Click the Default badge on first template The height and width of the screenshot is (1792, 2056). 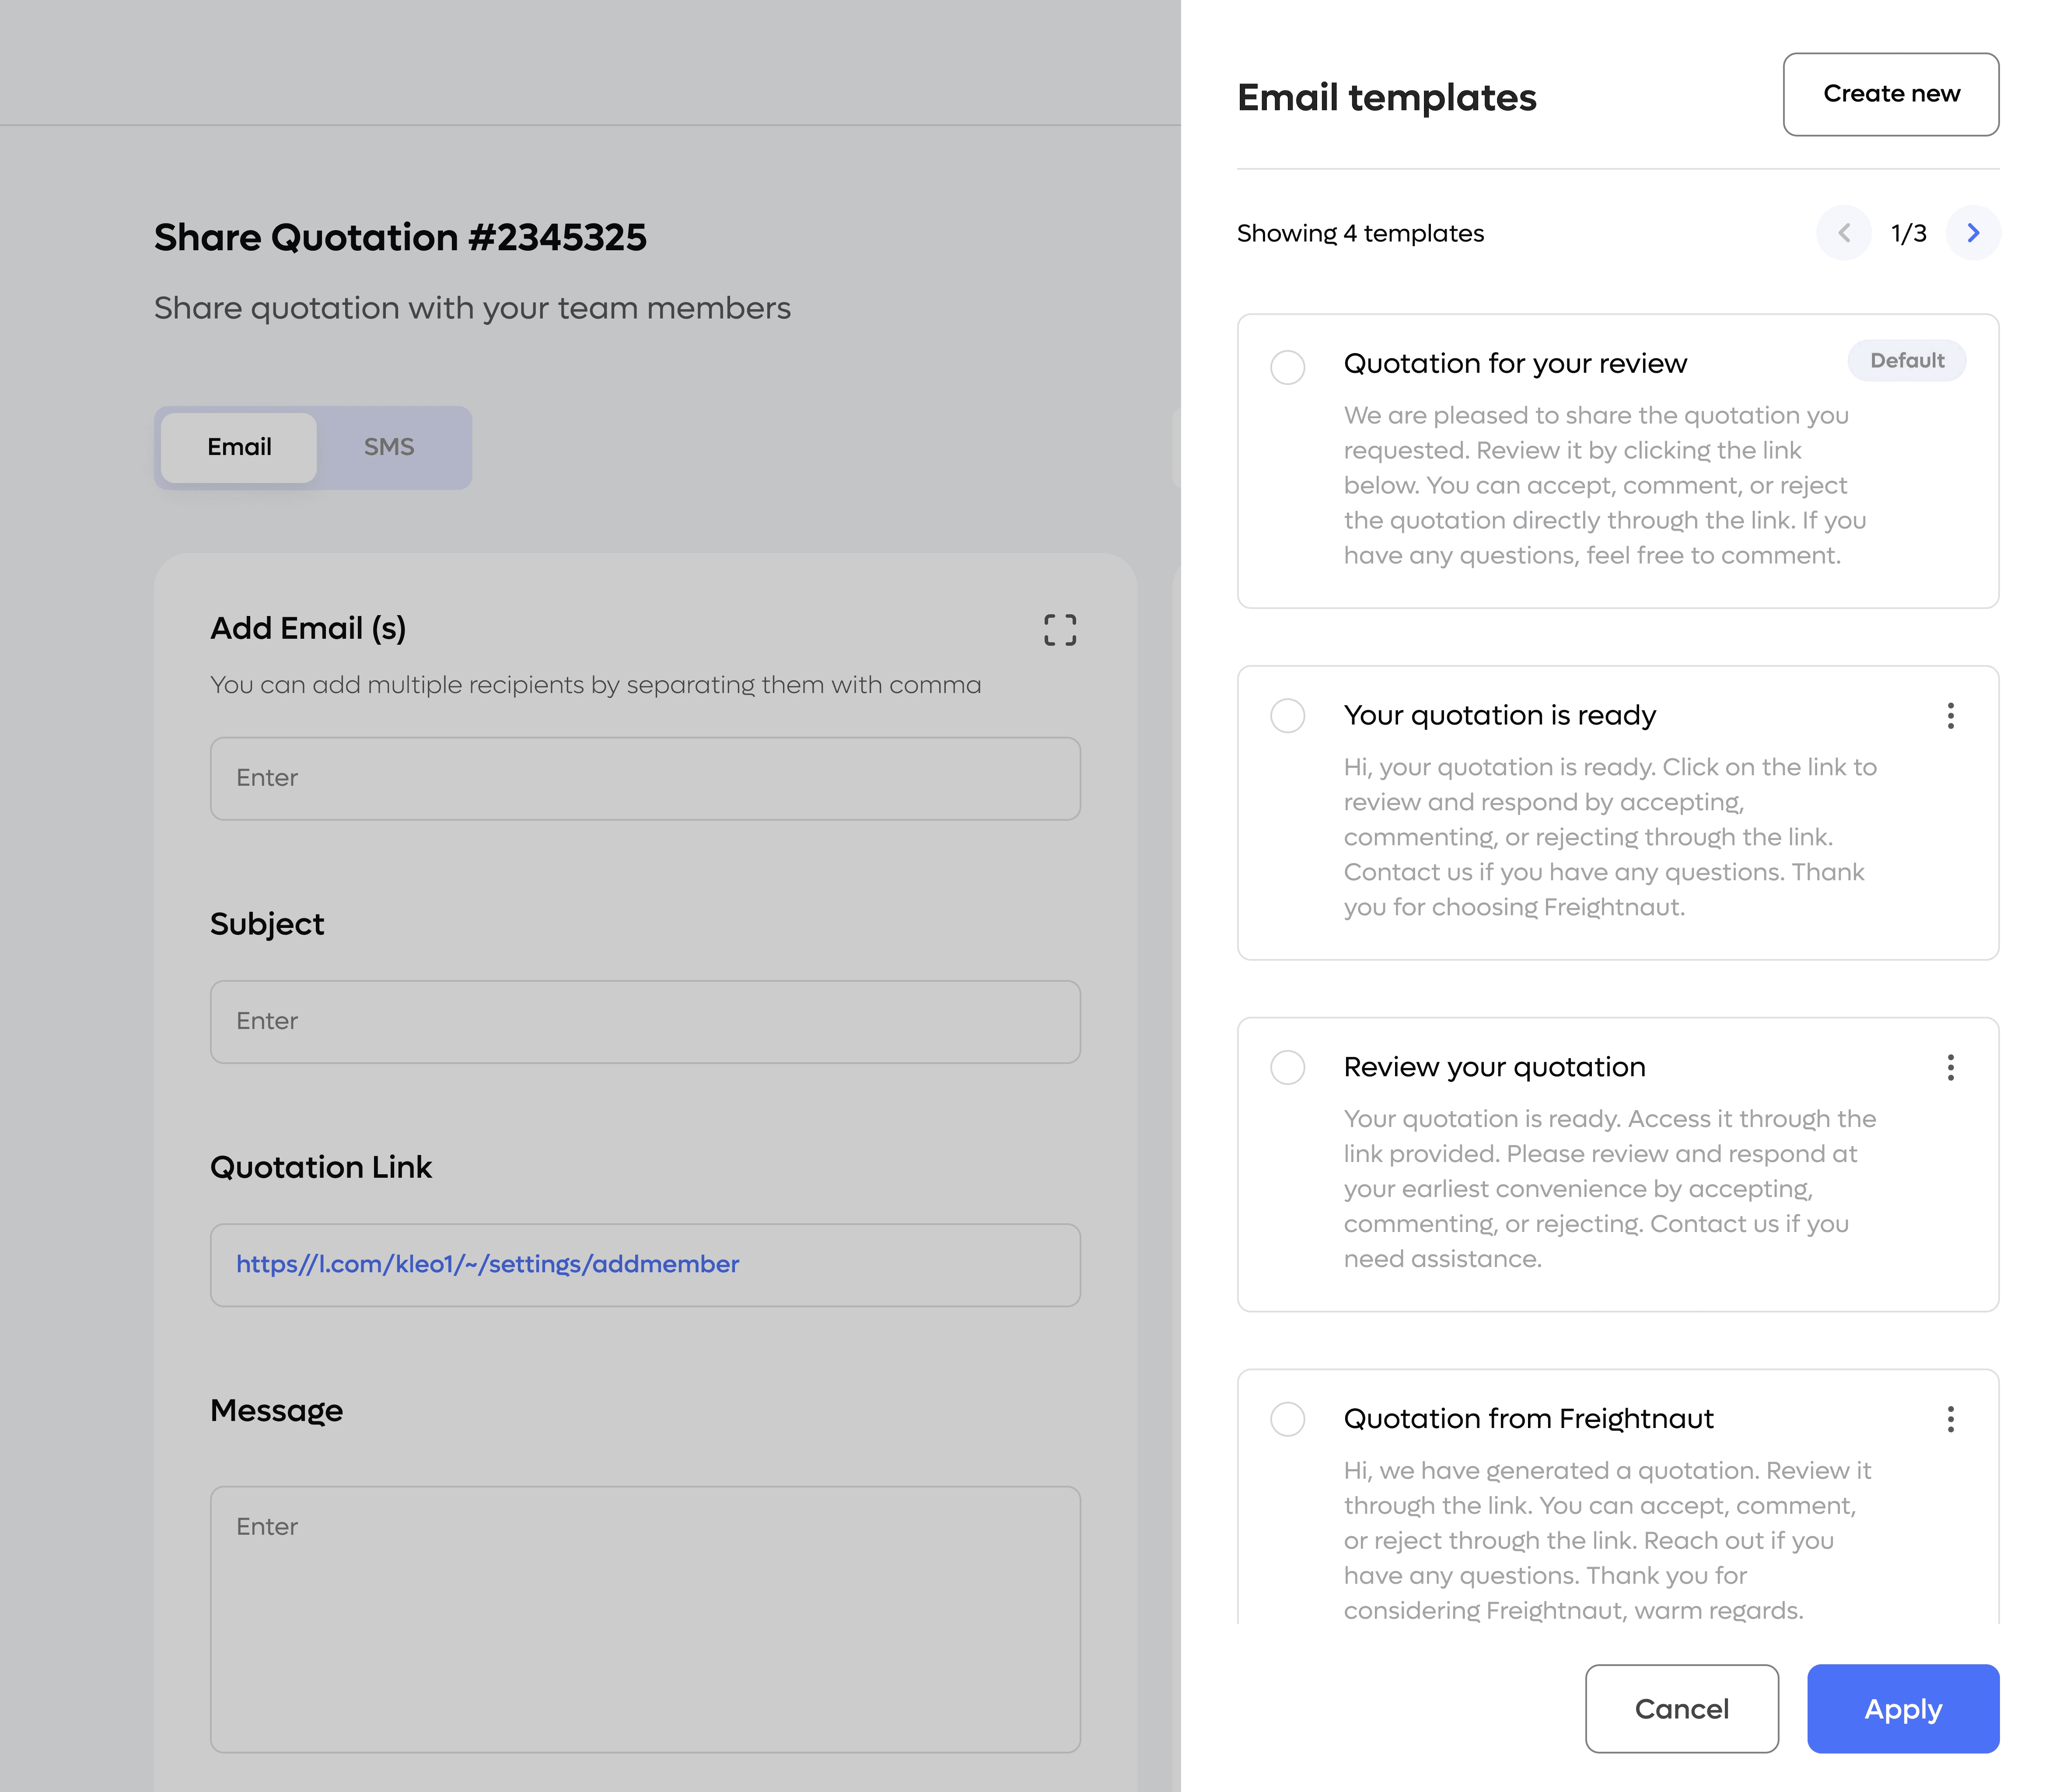1906,361
